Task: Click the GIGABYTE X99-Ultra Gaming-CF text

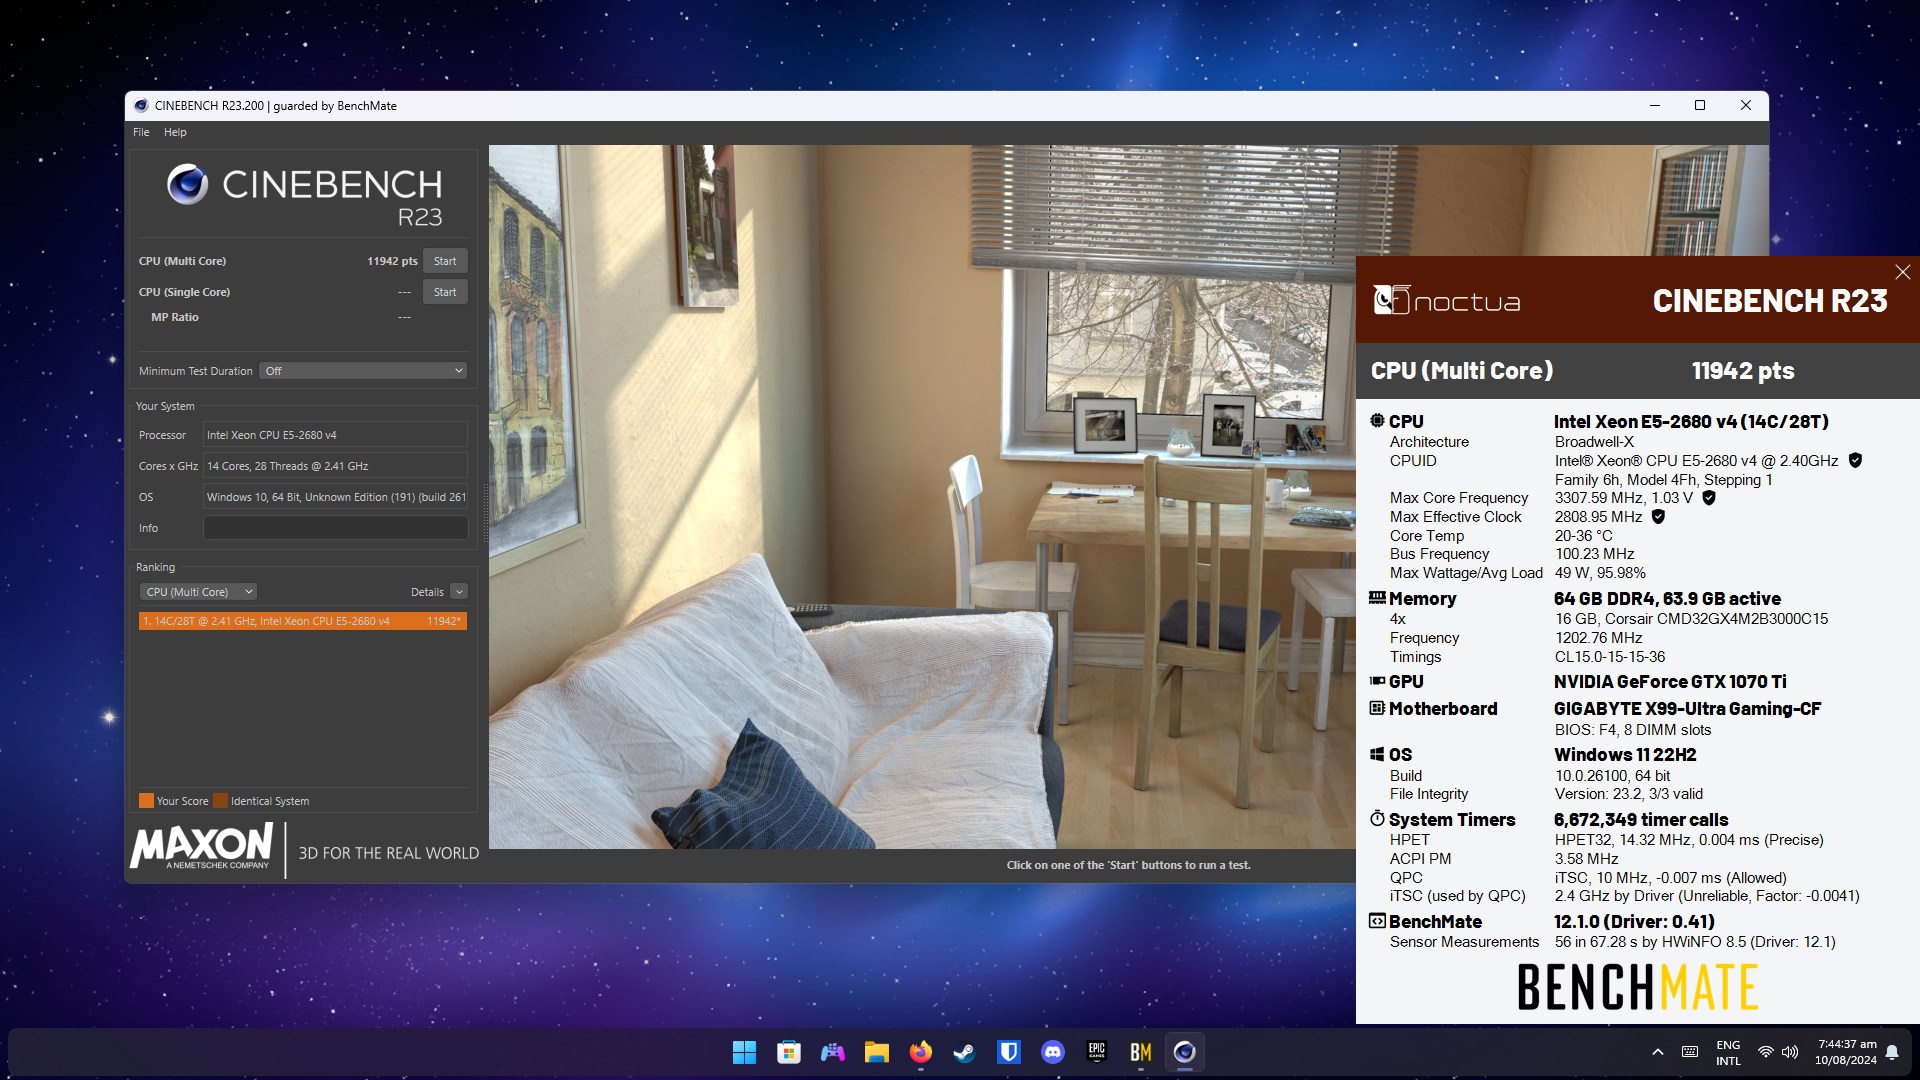Action: point(1688,708)
